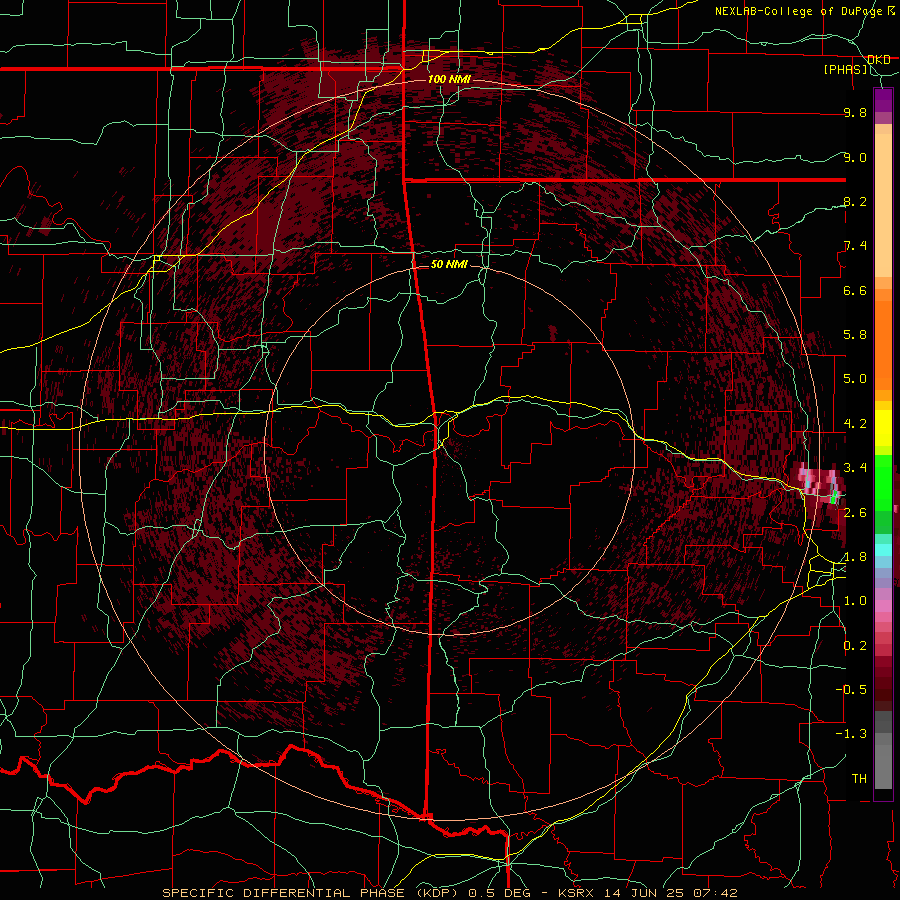Click the 5.8 legend value
The image size is (900, 900).
click(x=855, y=335)
